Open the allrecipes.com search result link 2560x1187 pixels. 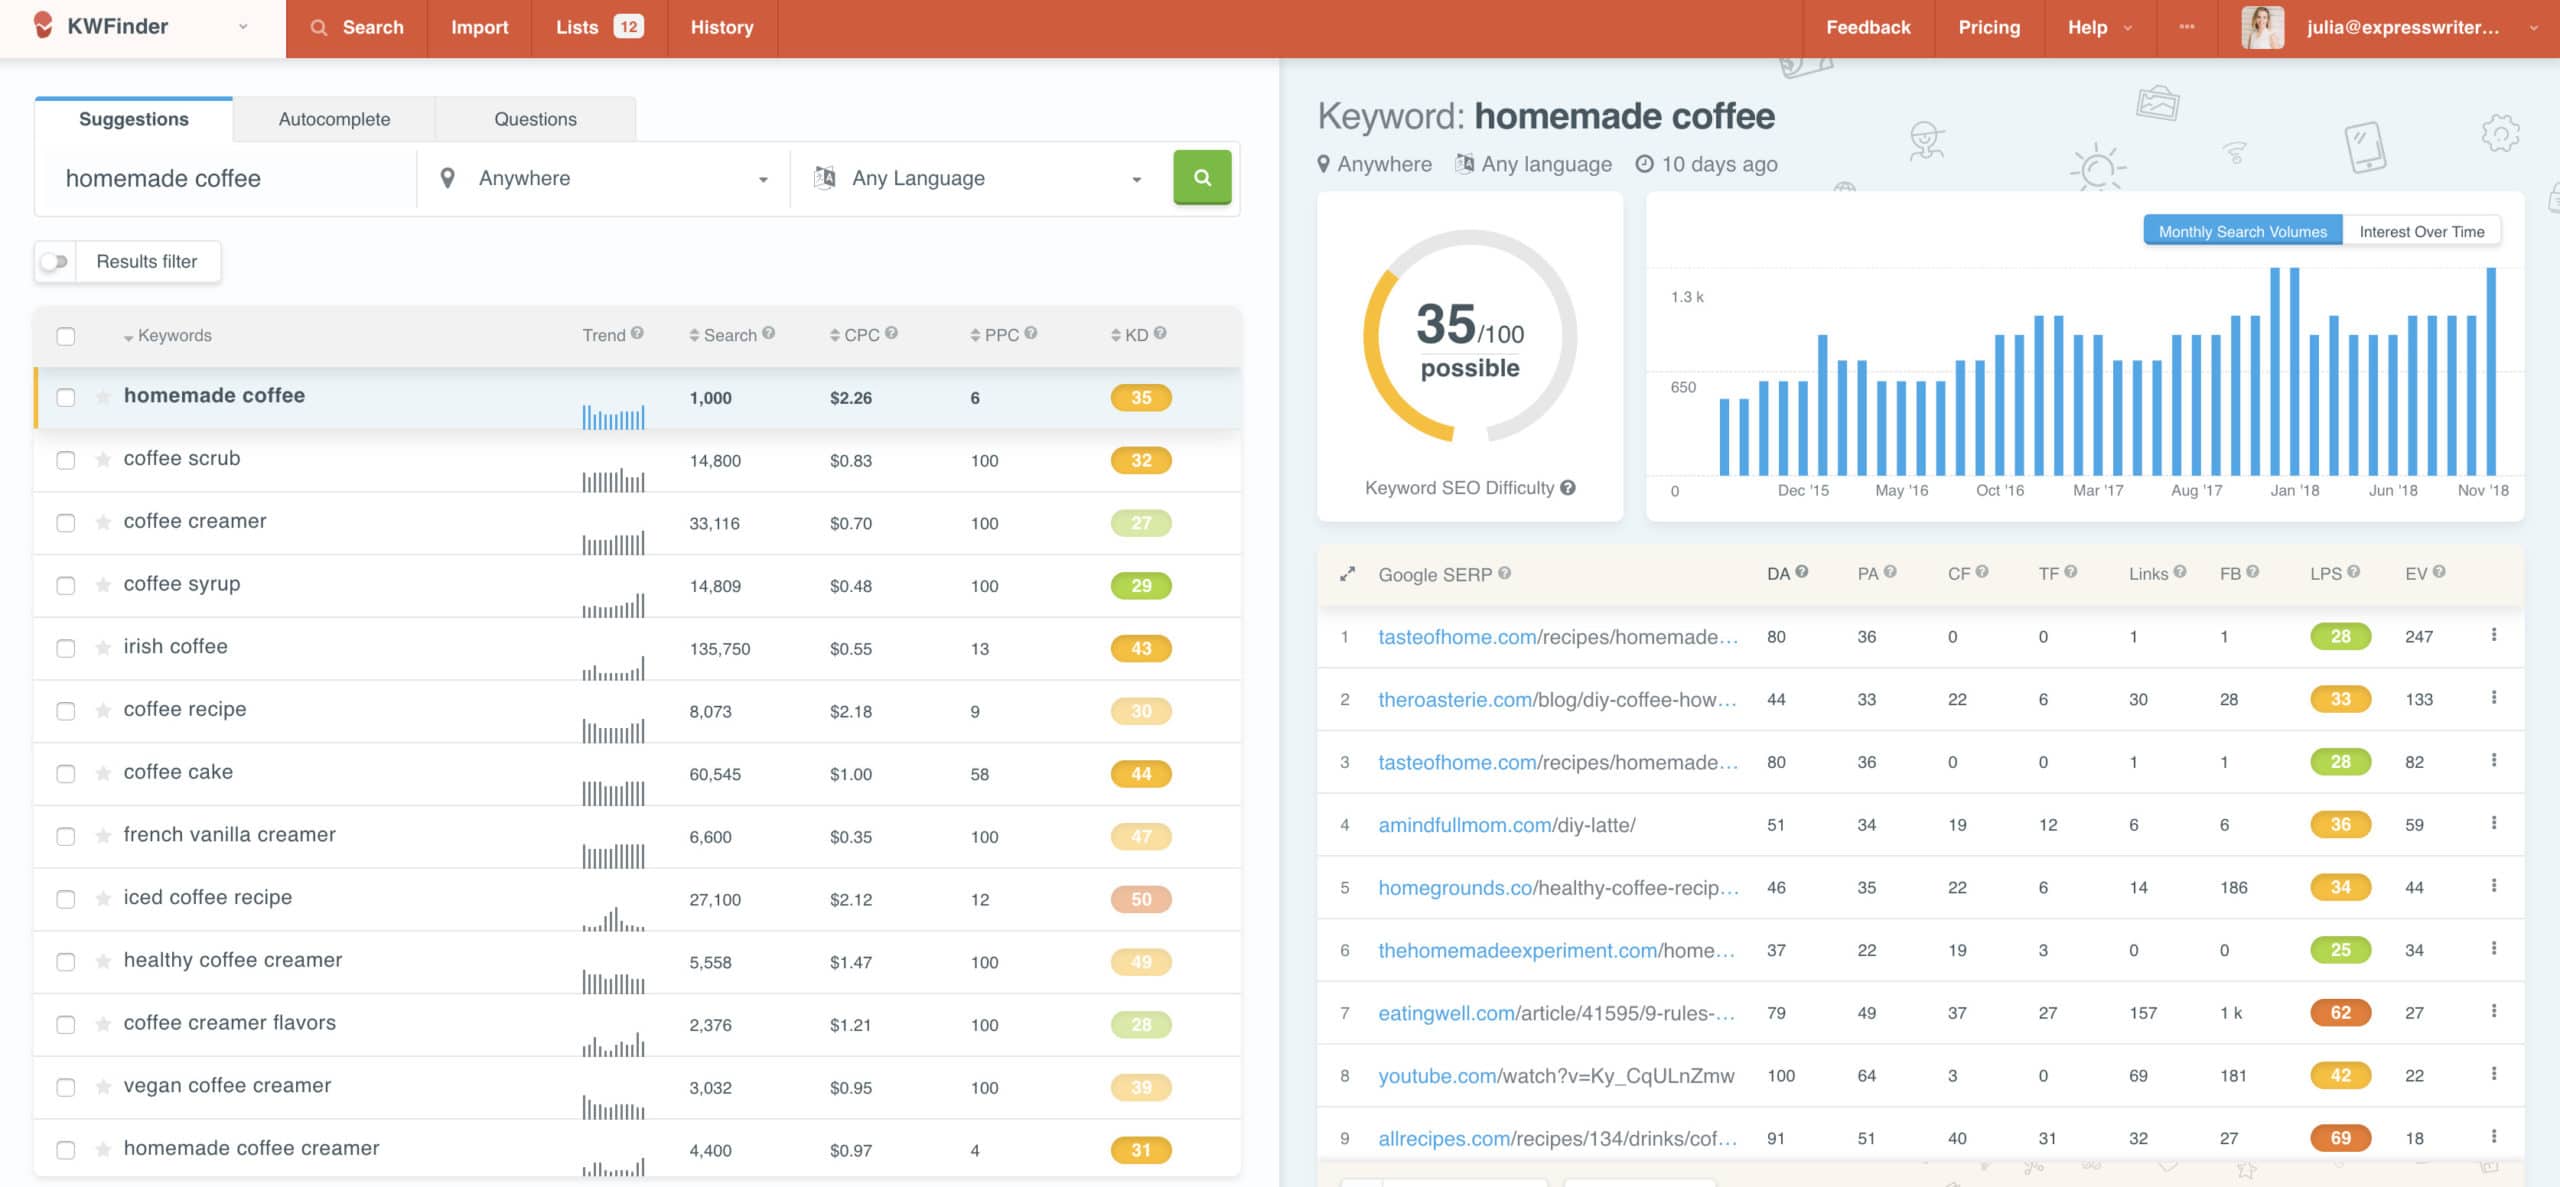(1557, 1138)
